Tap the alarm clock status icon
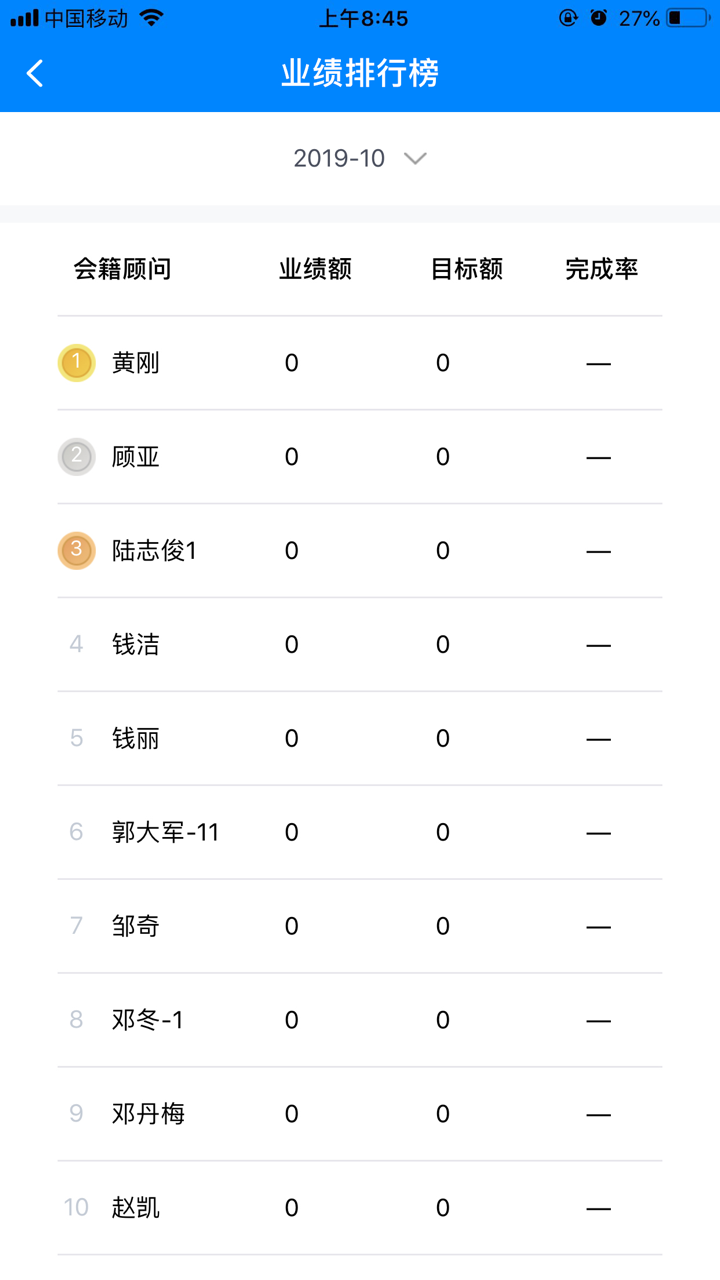The width and height of the screenshot is (720, 1280). point(598,18)
